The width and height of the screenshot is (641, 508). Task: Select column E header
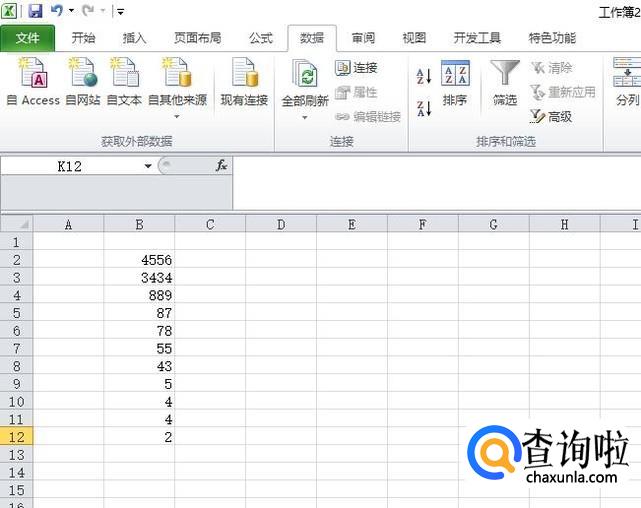pos(352,224)
